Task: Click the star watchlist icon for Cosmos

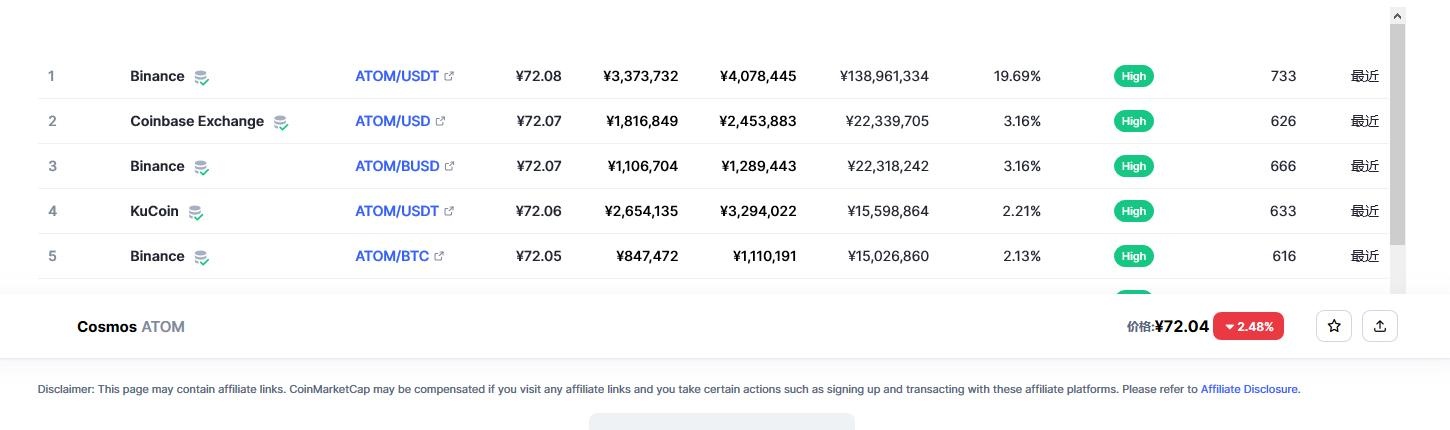Action: click(x=1334, y=326)
